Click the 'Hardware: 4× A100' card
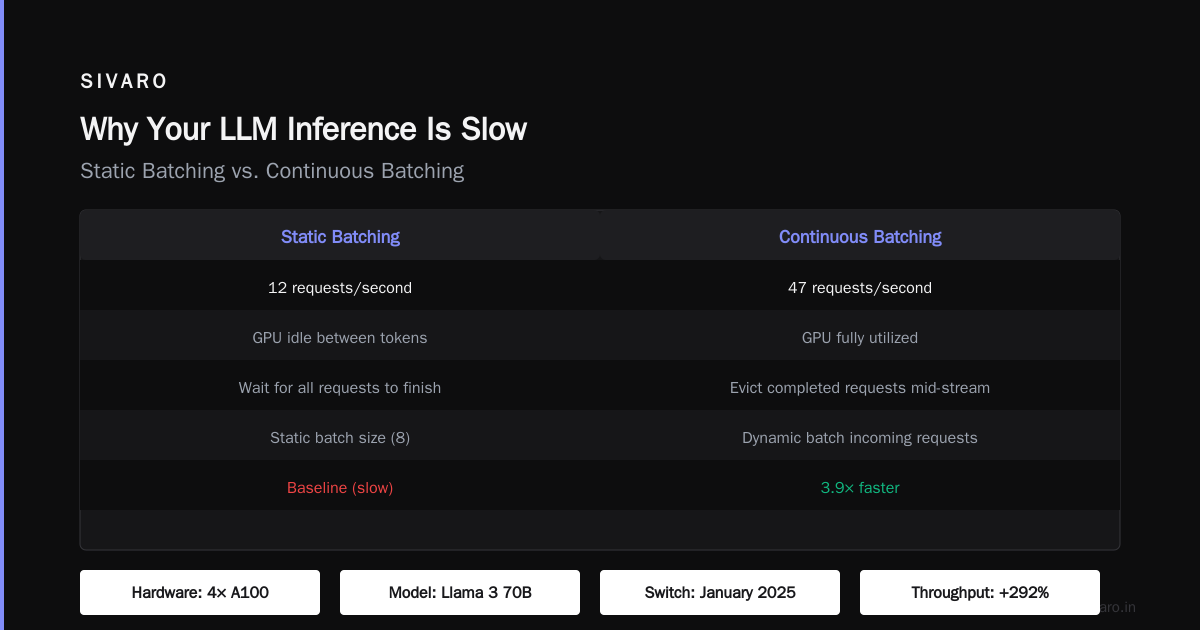Image resolution: width=1200 pixels, height=630 pixels. point(200,592)
